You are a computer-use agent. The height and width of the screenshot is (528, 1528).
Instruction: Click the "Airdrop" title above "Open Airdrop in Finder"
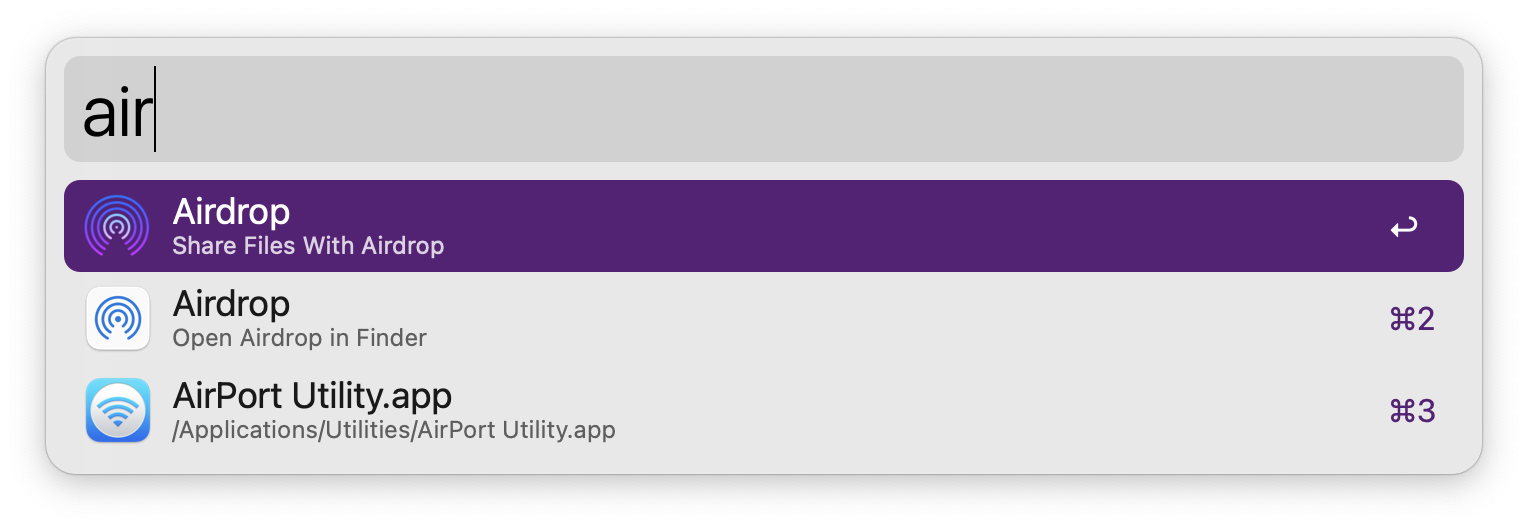click(x=231, y=303)
